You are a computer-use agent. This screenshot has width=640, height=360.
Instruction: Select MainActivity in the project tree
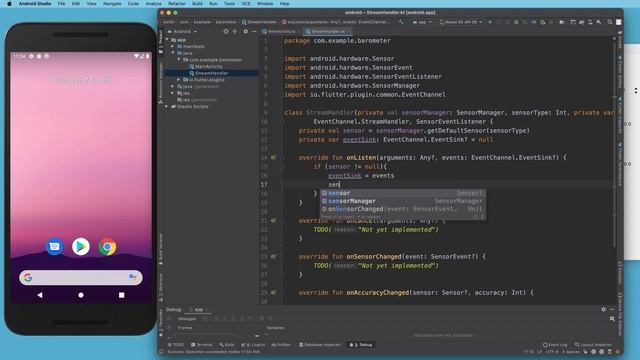click(206, 67)
